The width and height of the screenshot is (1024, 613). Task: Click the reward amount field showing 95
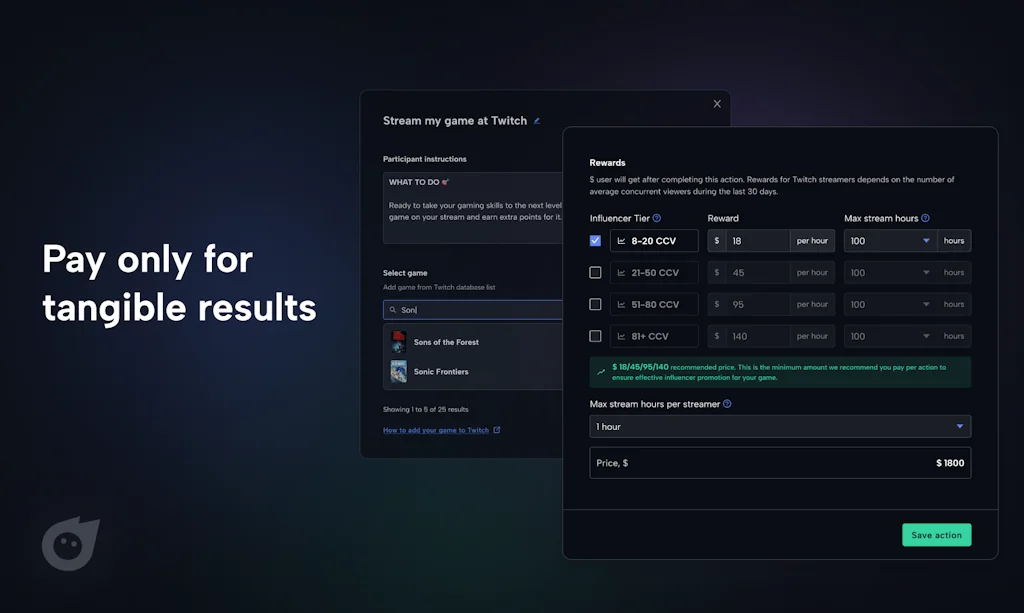758,304
